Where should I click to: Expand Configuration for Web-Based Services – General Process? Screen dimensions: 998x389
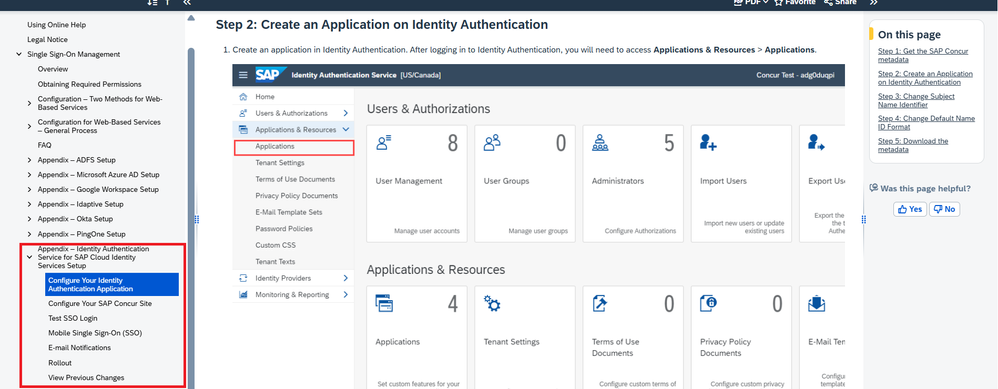(29, 126)
